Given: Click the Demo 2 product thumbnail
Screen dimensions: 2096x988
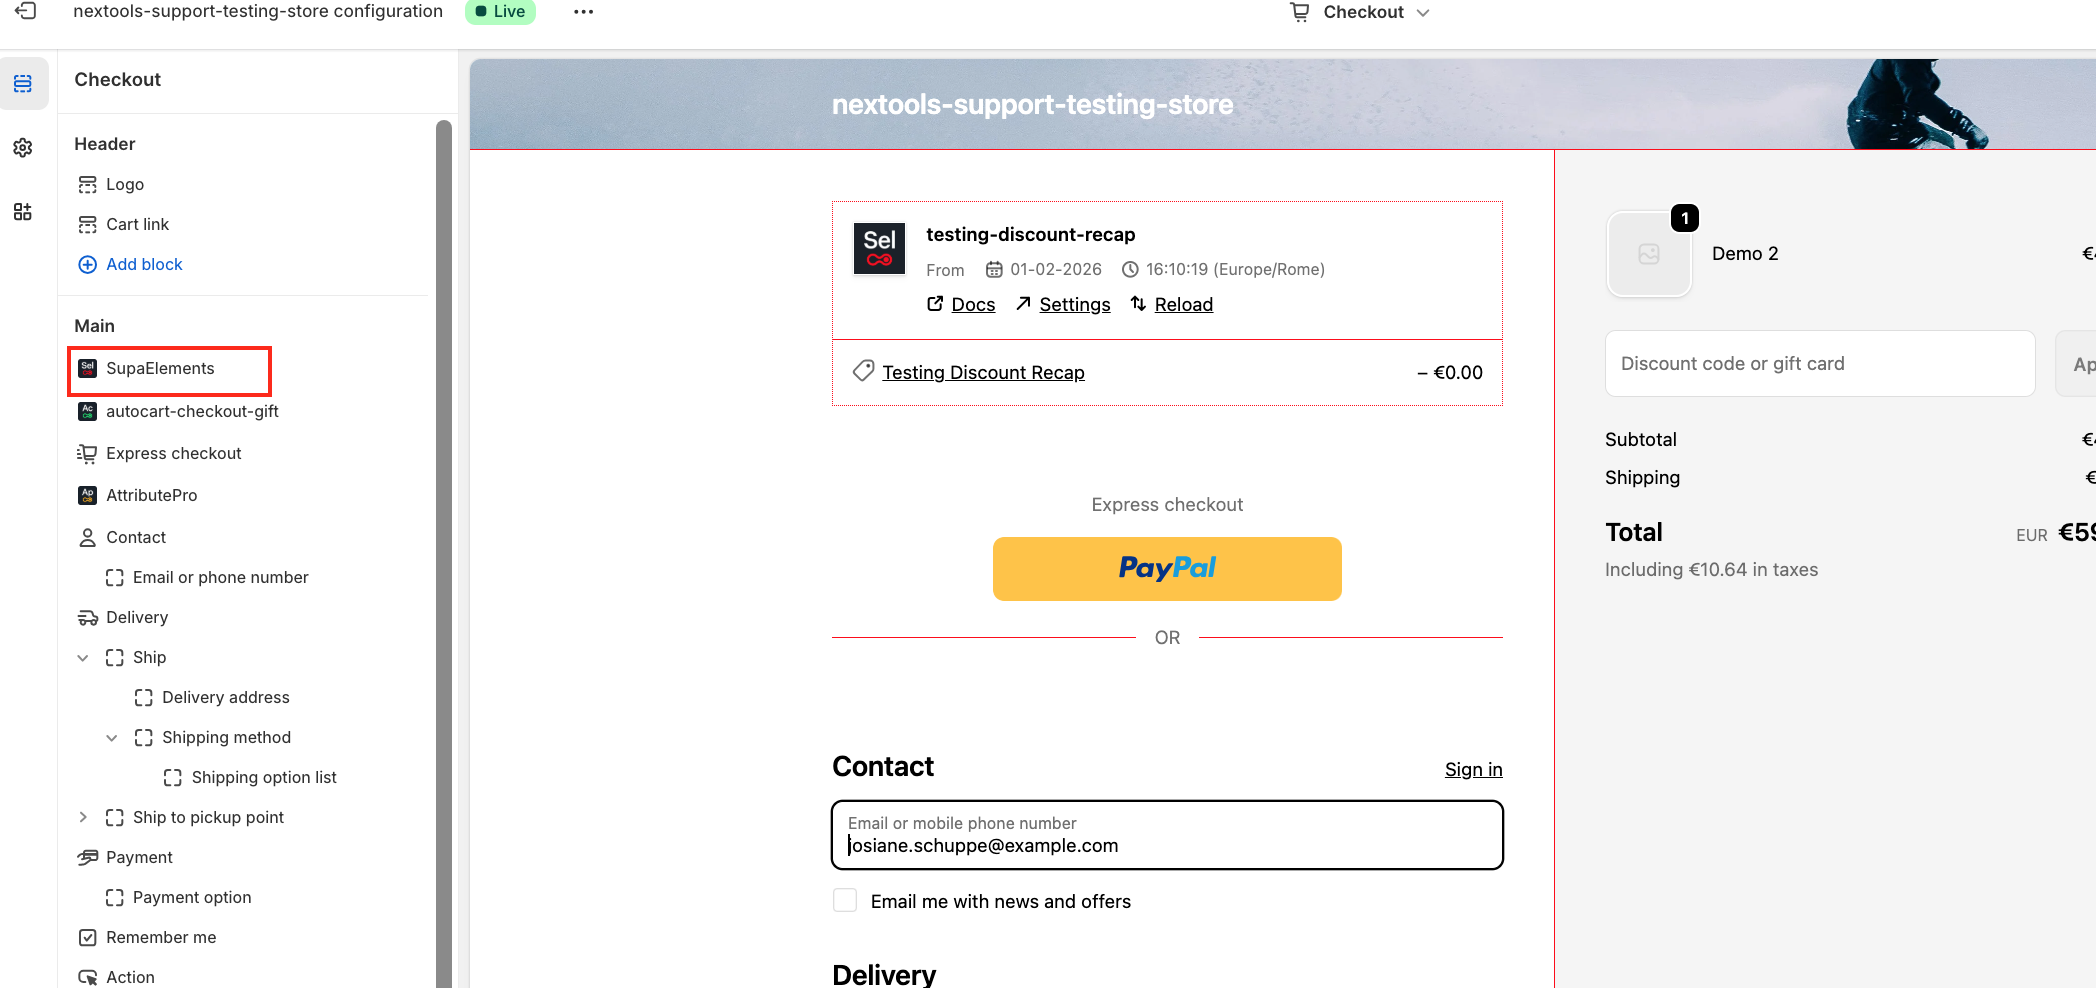Looking at the screenshot, I should [x=1648, y=255].
